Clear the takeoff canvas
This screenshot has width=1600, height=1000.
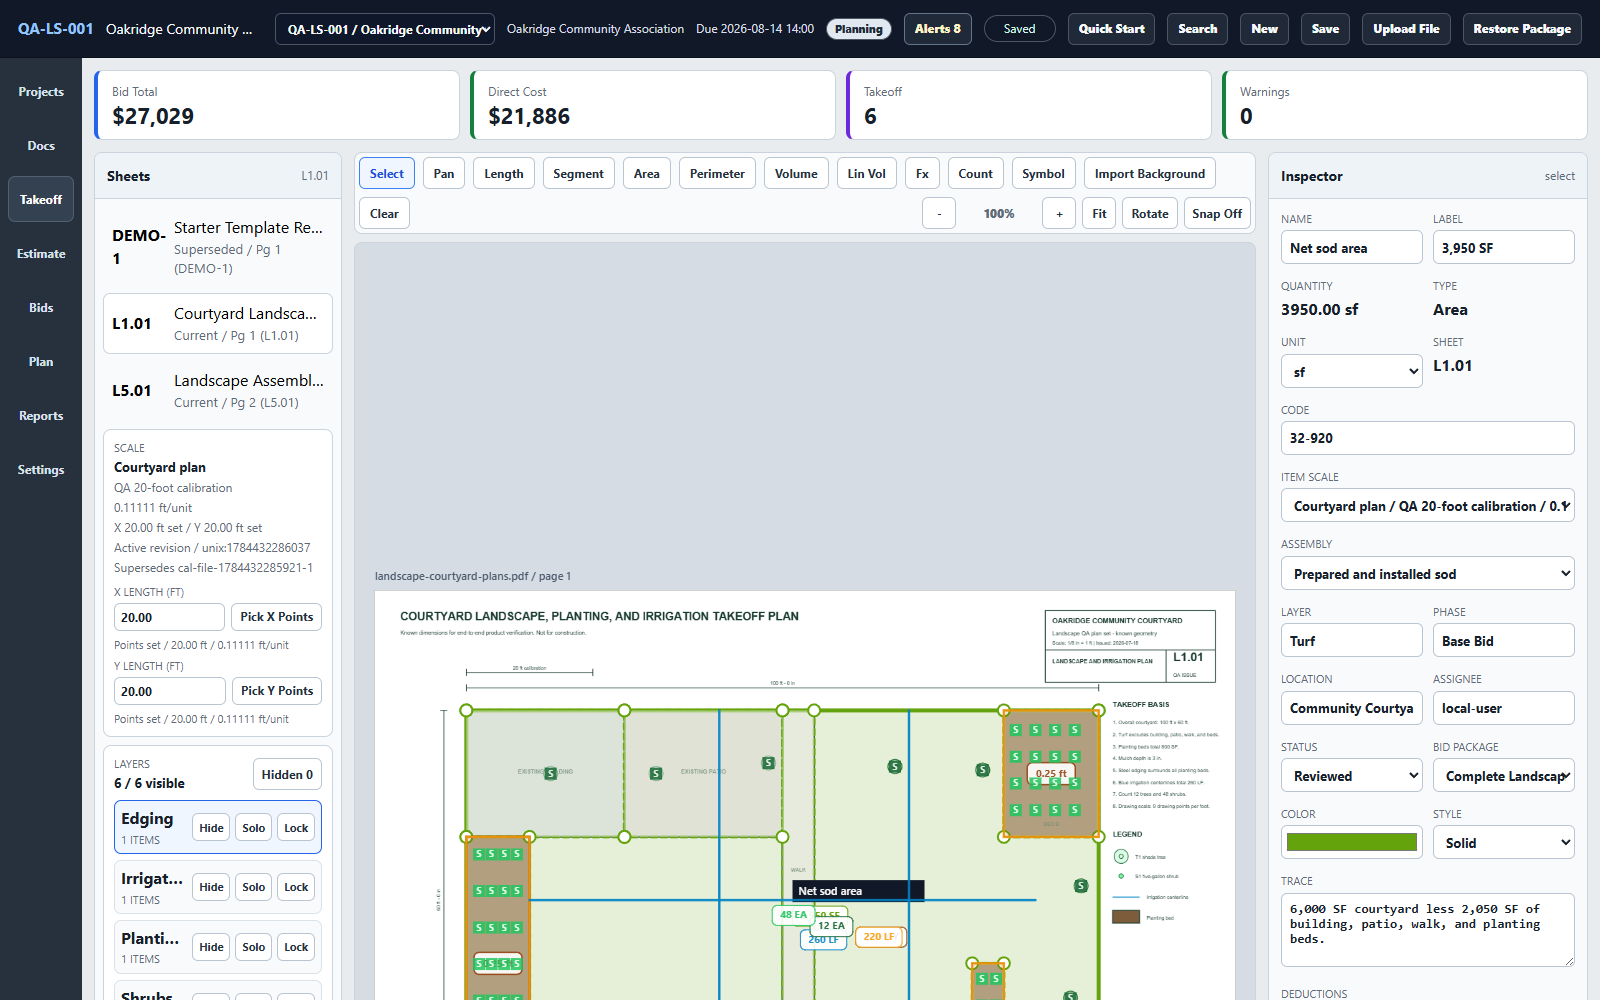[x=384, y=214]
